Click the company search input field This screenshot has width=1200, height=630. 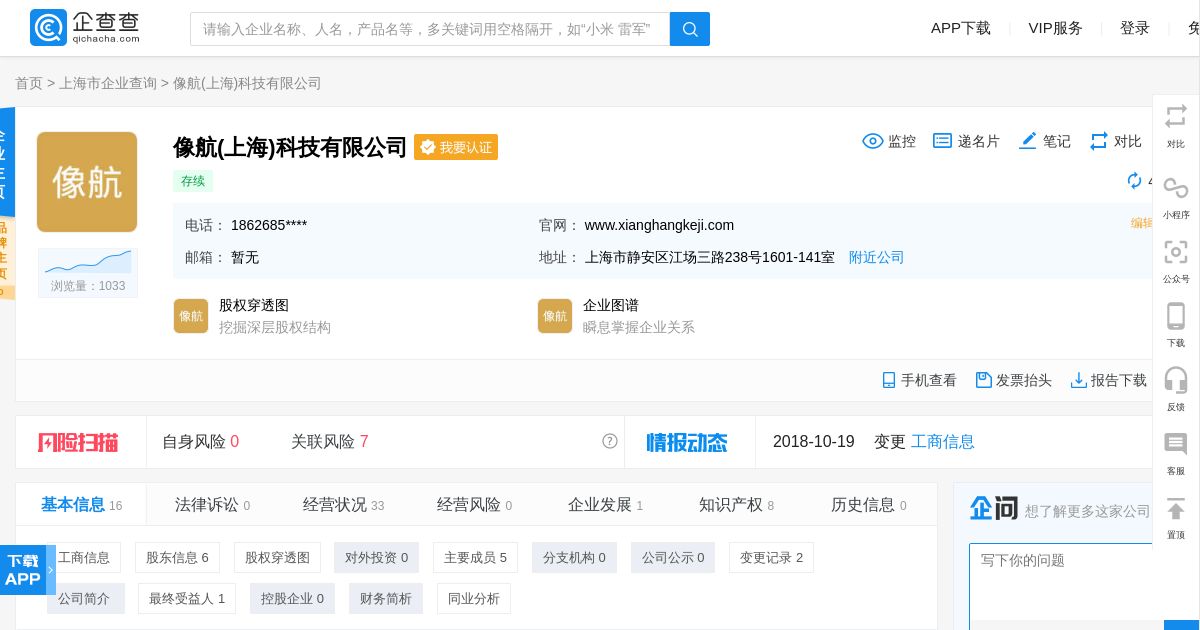tap(430, 29)
